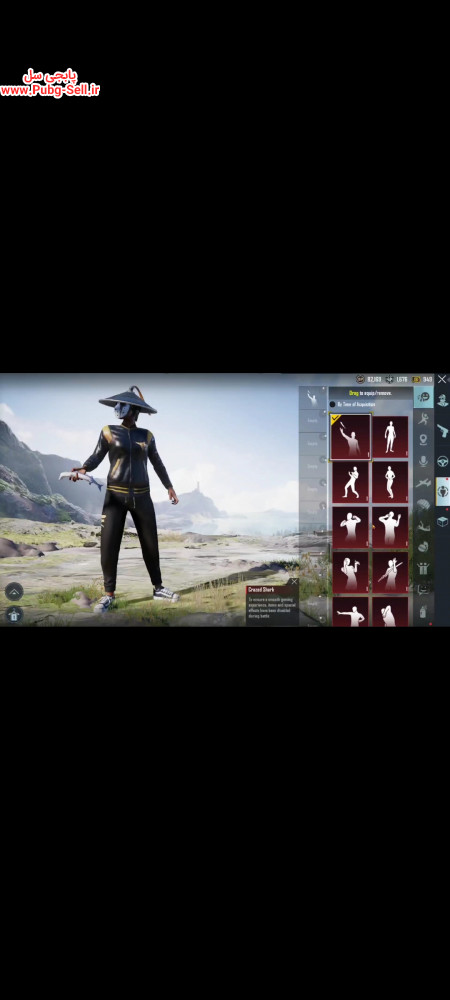The width and height of the screenshot is (450, 1000).
Task: Click the 'Drag to equip/remove' instruction text
Action: tap(371, 393)
